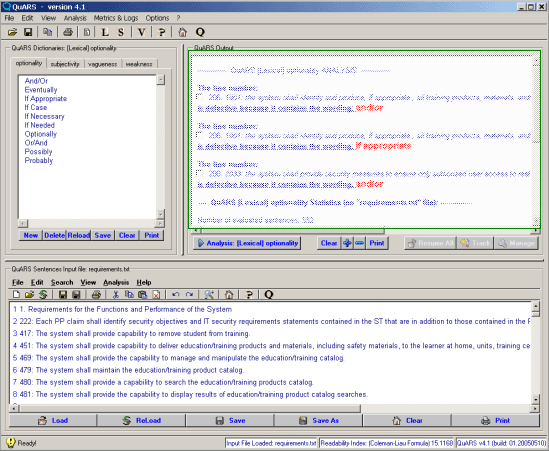Viewport: 549px width, 451px height.
Task: Click home icon in sentences toolbar
Action: (229, 295)
